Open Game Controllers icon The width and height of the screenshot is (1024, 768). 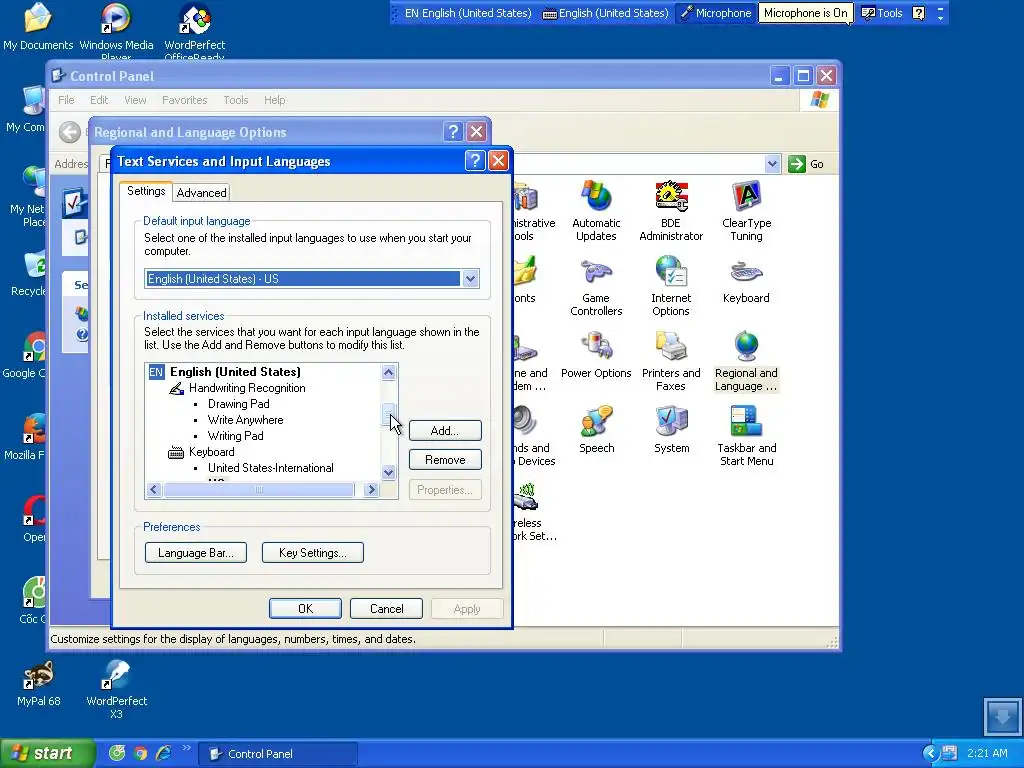click(x=596, y=286)
